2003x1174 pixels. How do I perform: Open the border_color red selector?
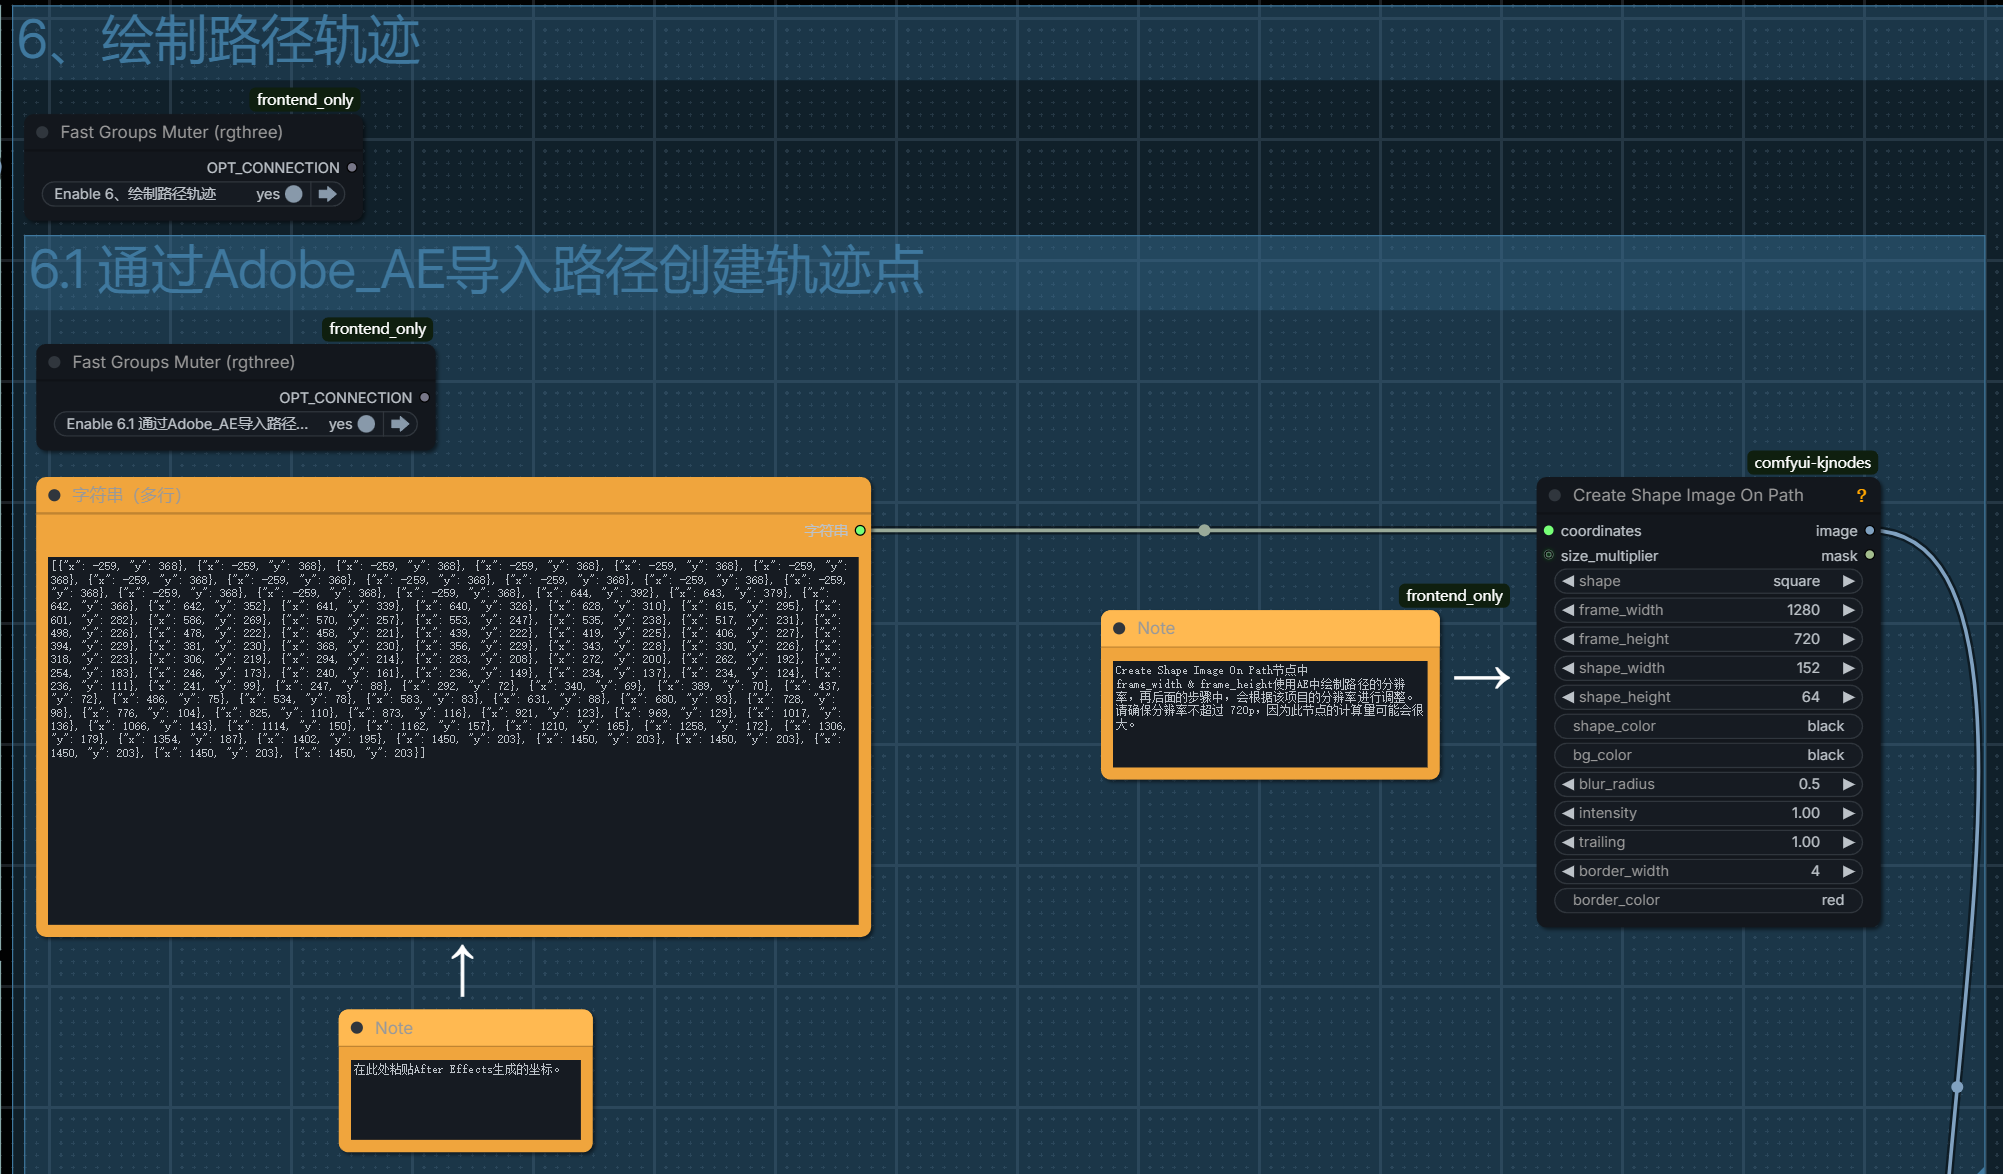click(1708, 900)
